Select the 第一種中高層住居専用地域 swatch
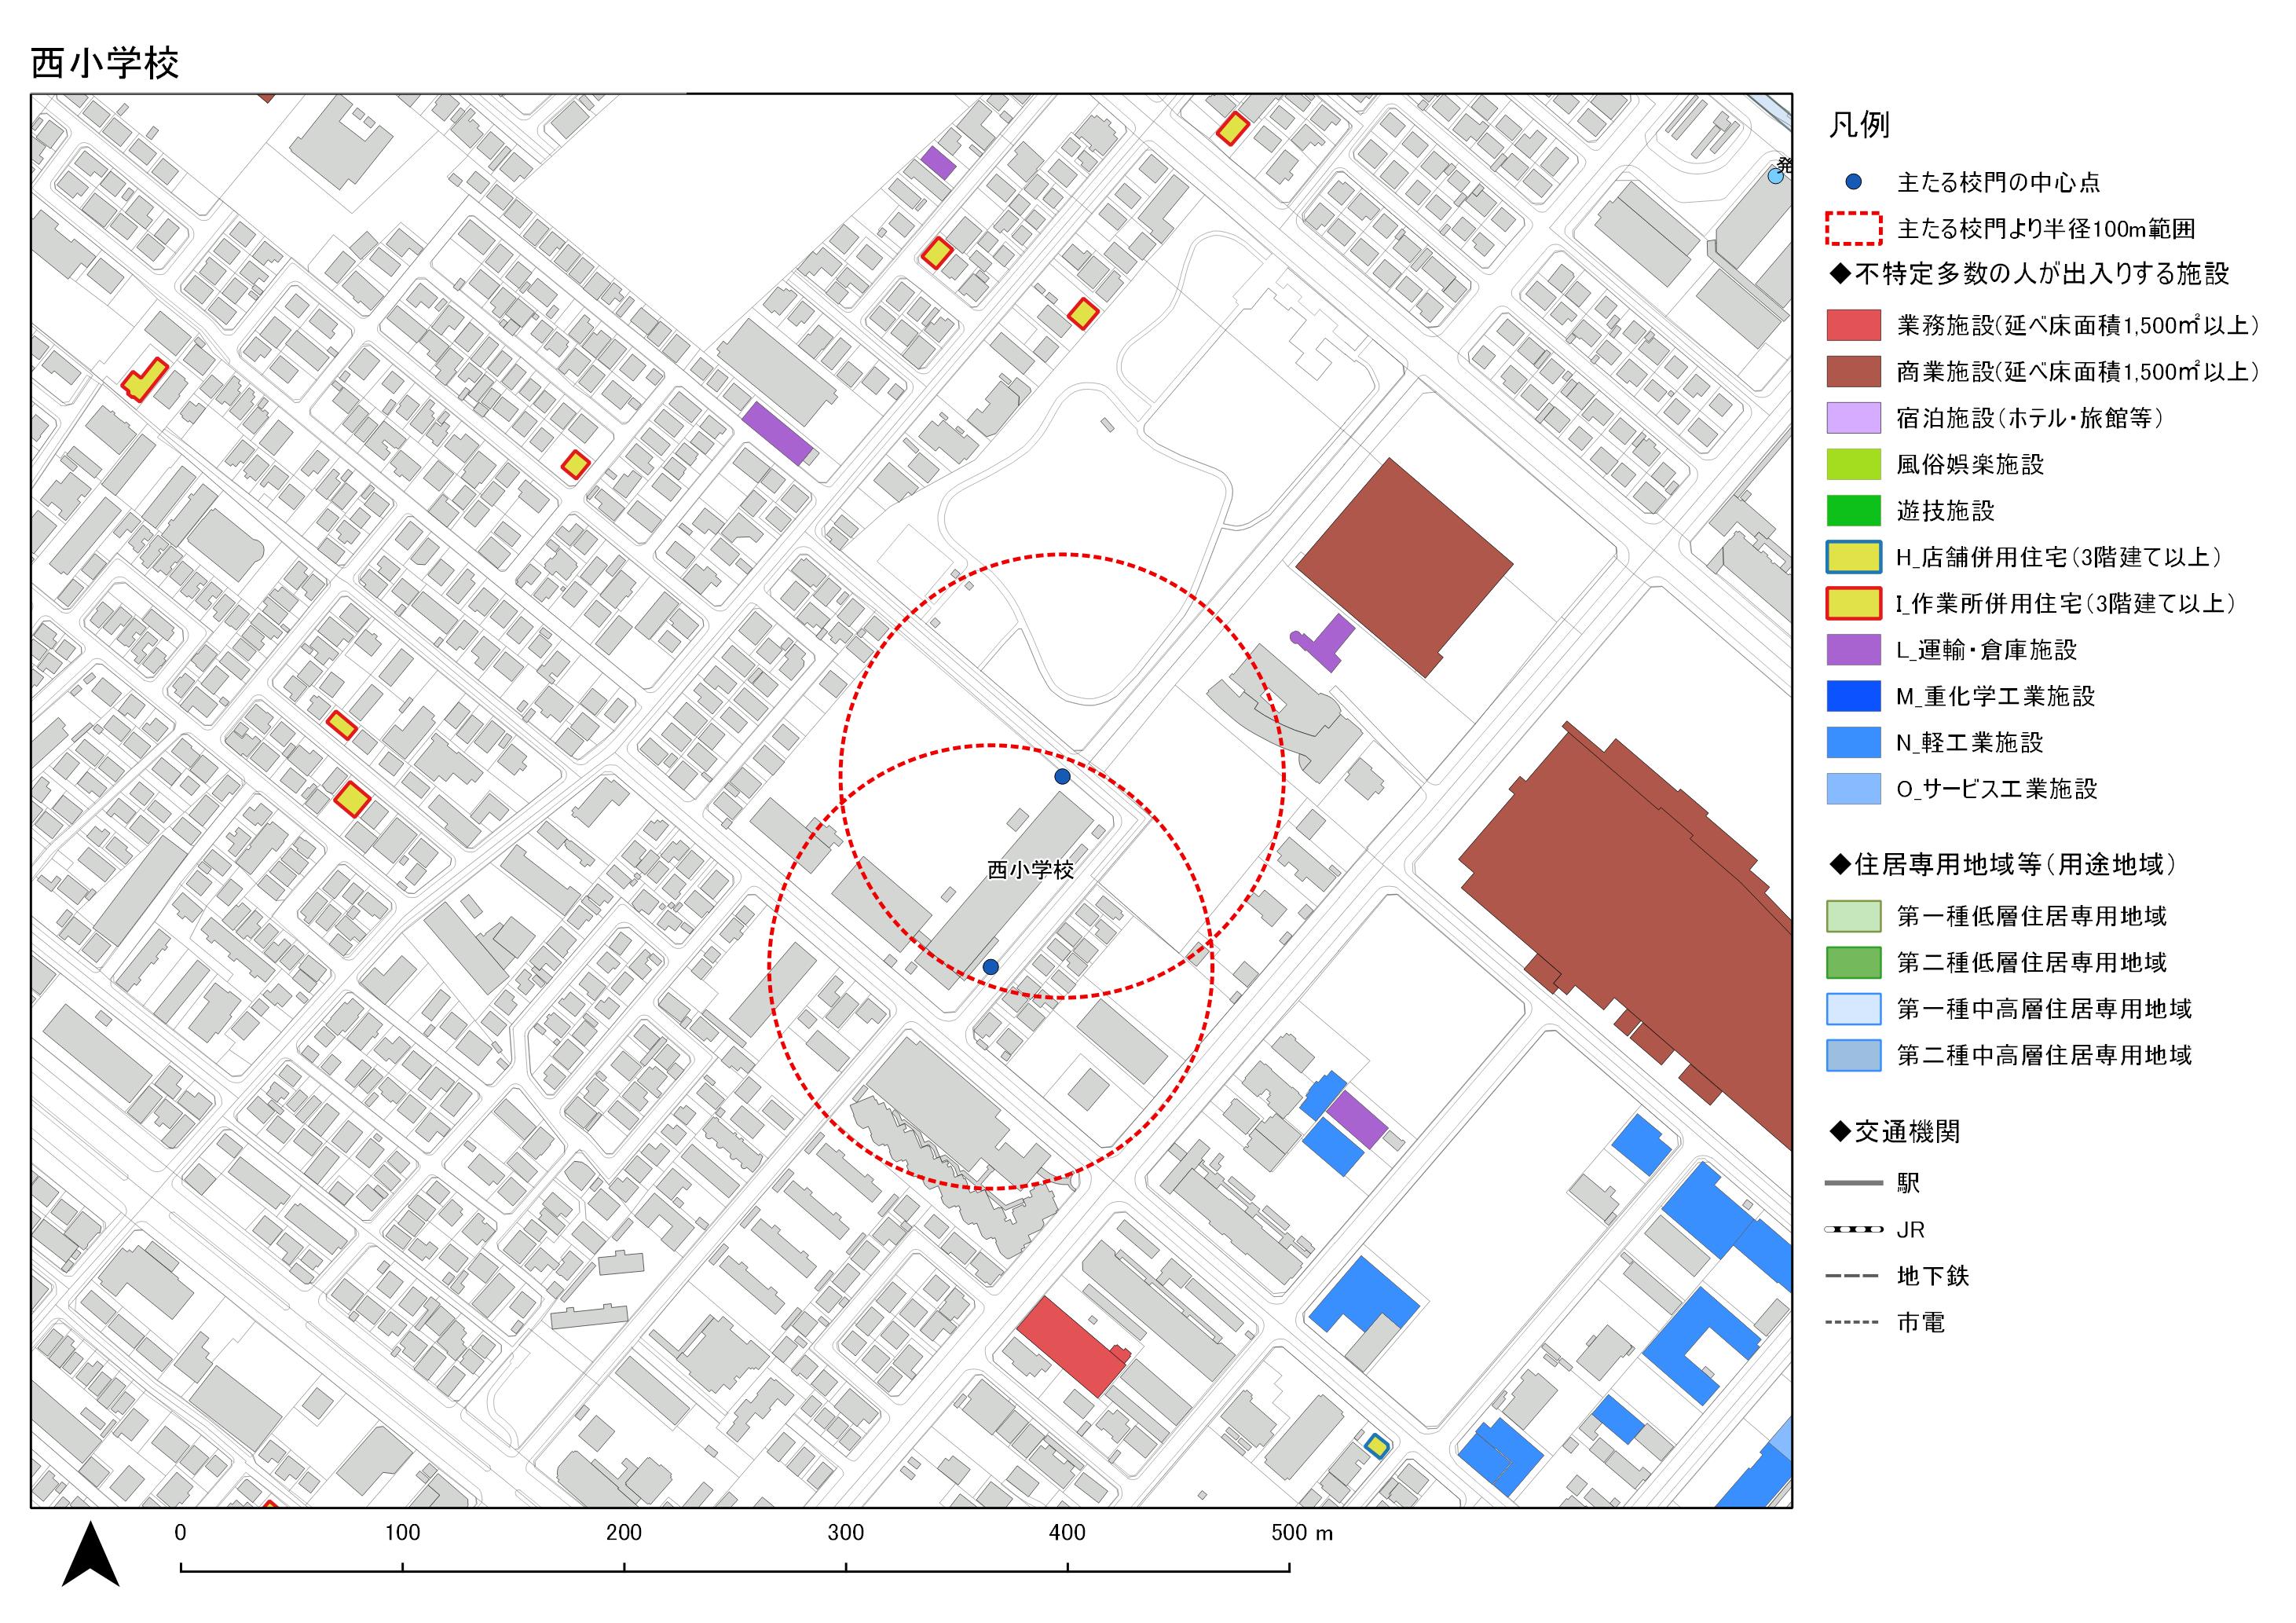Viewport: 2296px width, 1623px height. [1853, 1009]
